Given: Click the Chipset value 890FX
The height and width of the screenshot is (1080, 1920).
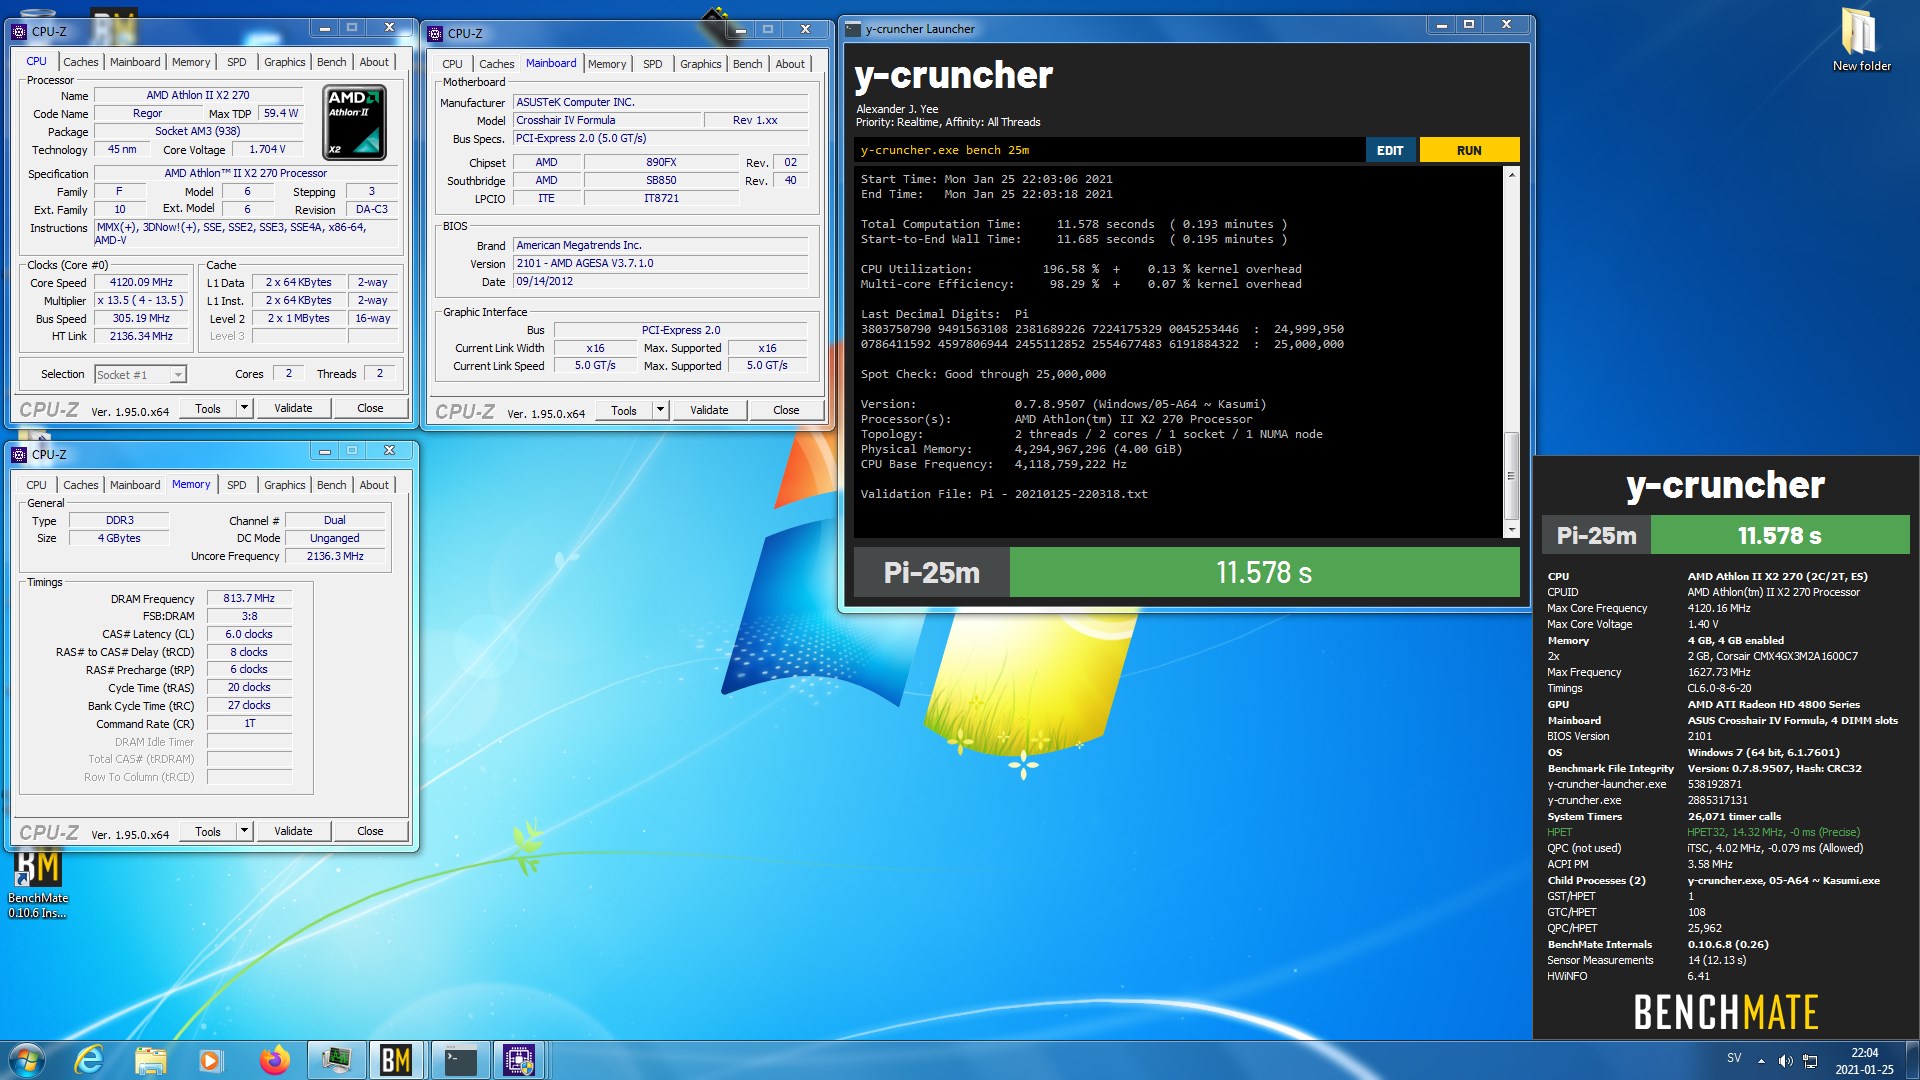Looking at the screenshot, I should (661, 162).
